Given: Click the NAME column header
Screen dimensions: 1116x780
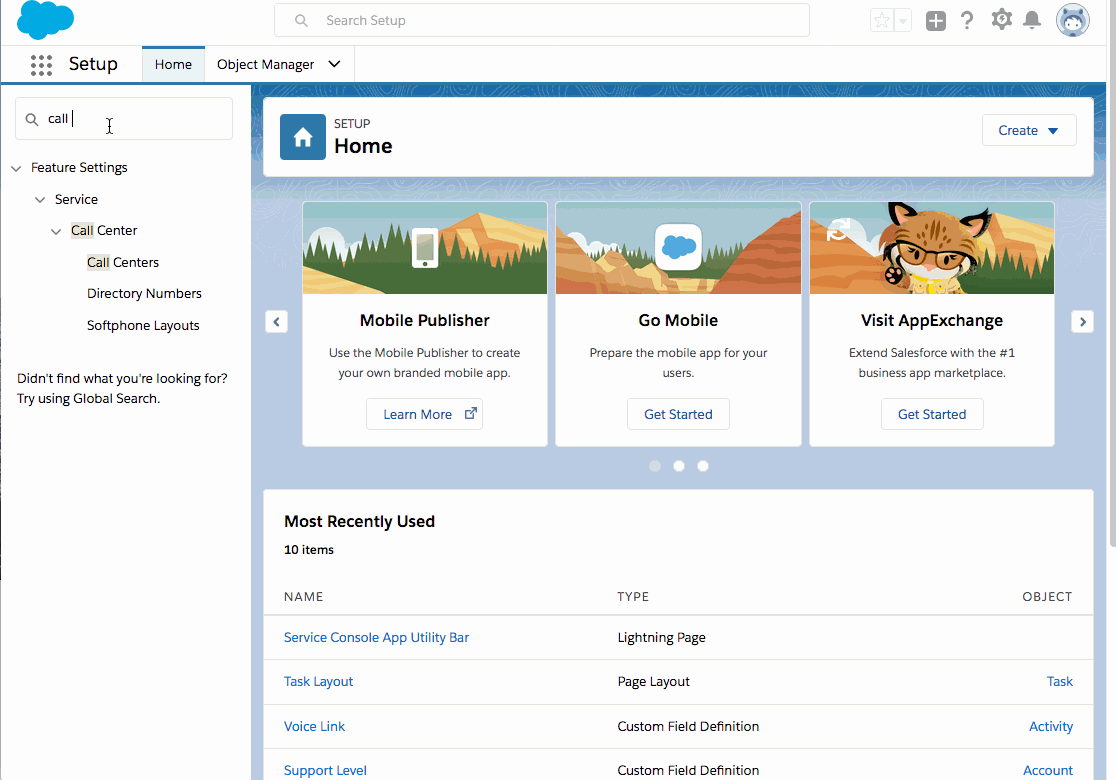Looking at the screenshot, I should [x=303, y=596].
